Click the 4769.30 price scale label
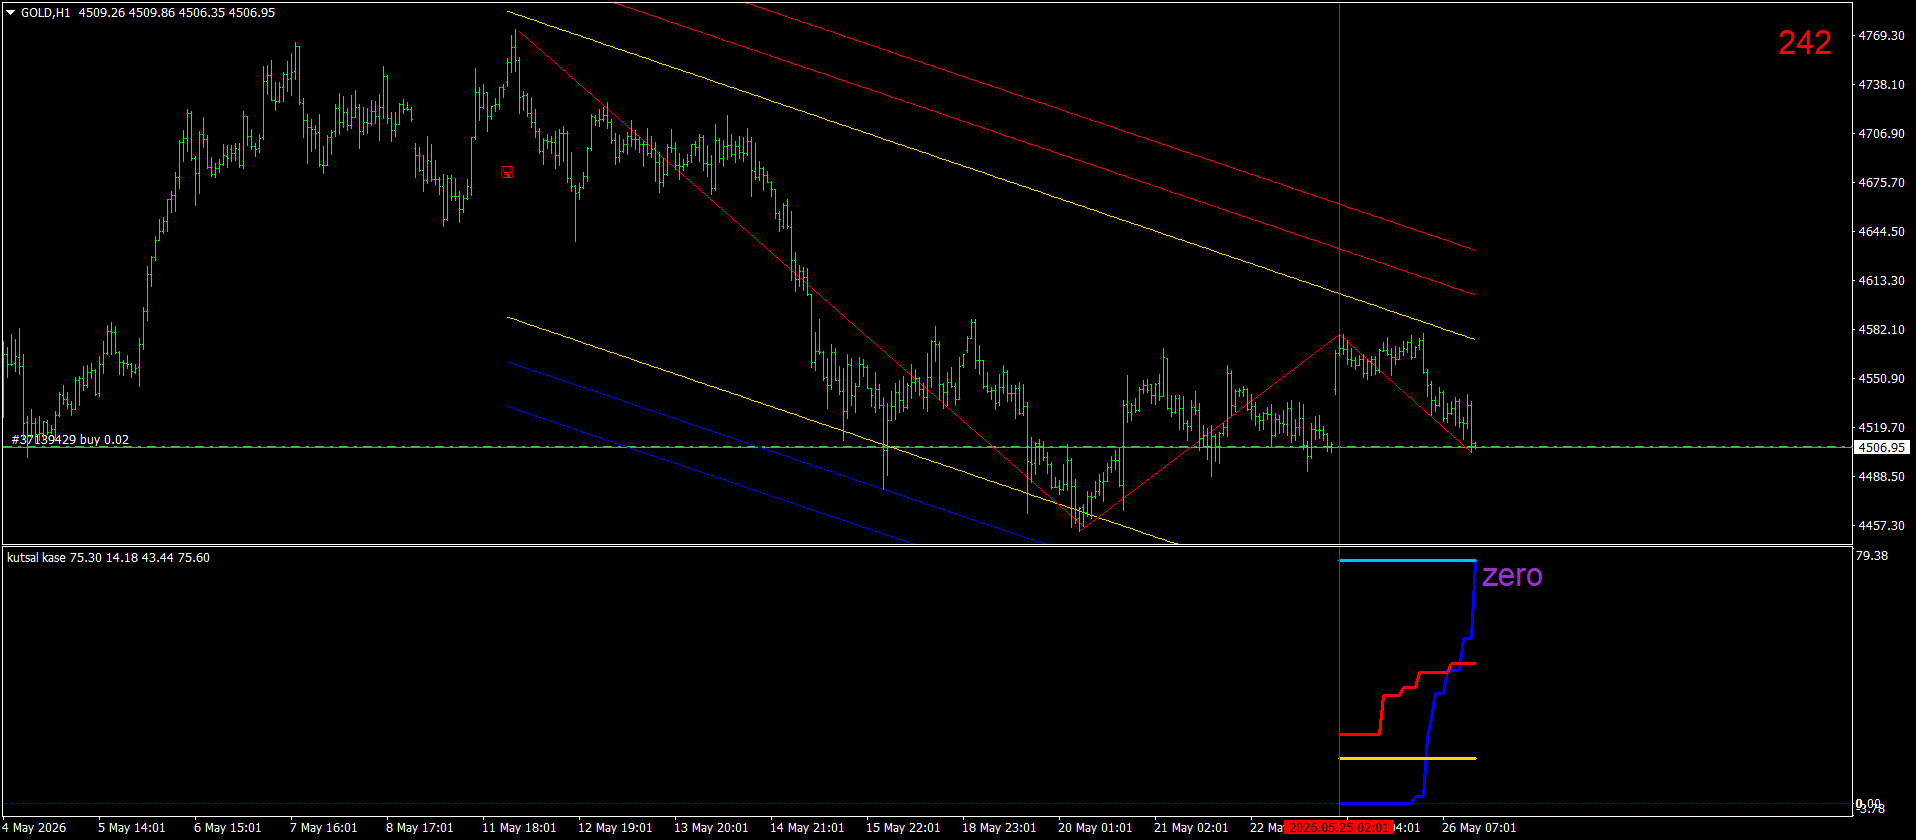This screenshot has width=1916, height=840. (x=1880, y=36)
